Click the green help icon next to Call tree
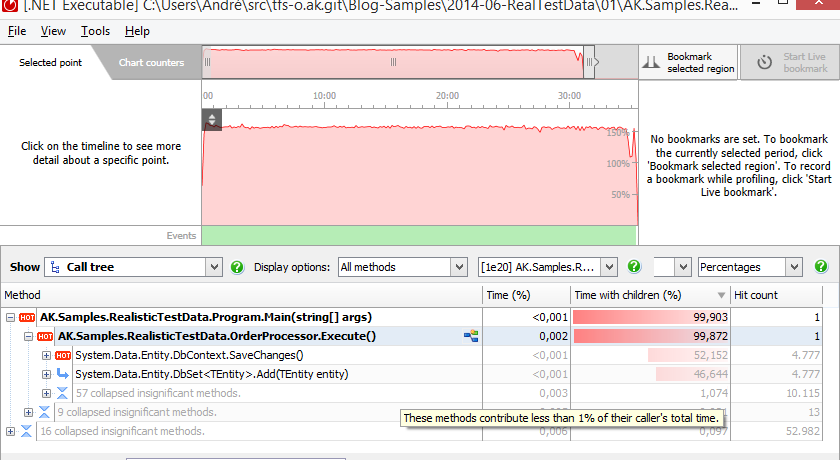This screenshot has width=840, height=460. [237, 267]
